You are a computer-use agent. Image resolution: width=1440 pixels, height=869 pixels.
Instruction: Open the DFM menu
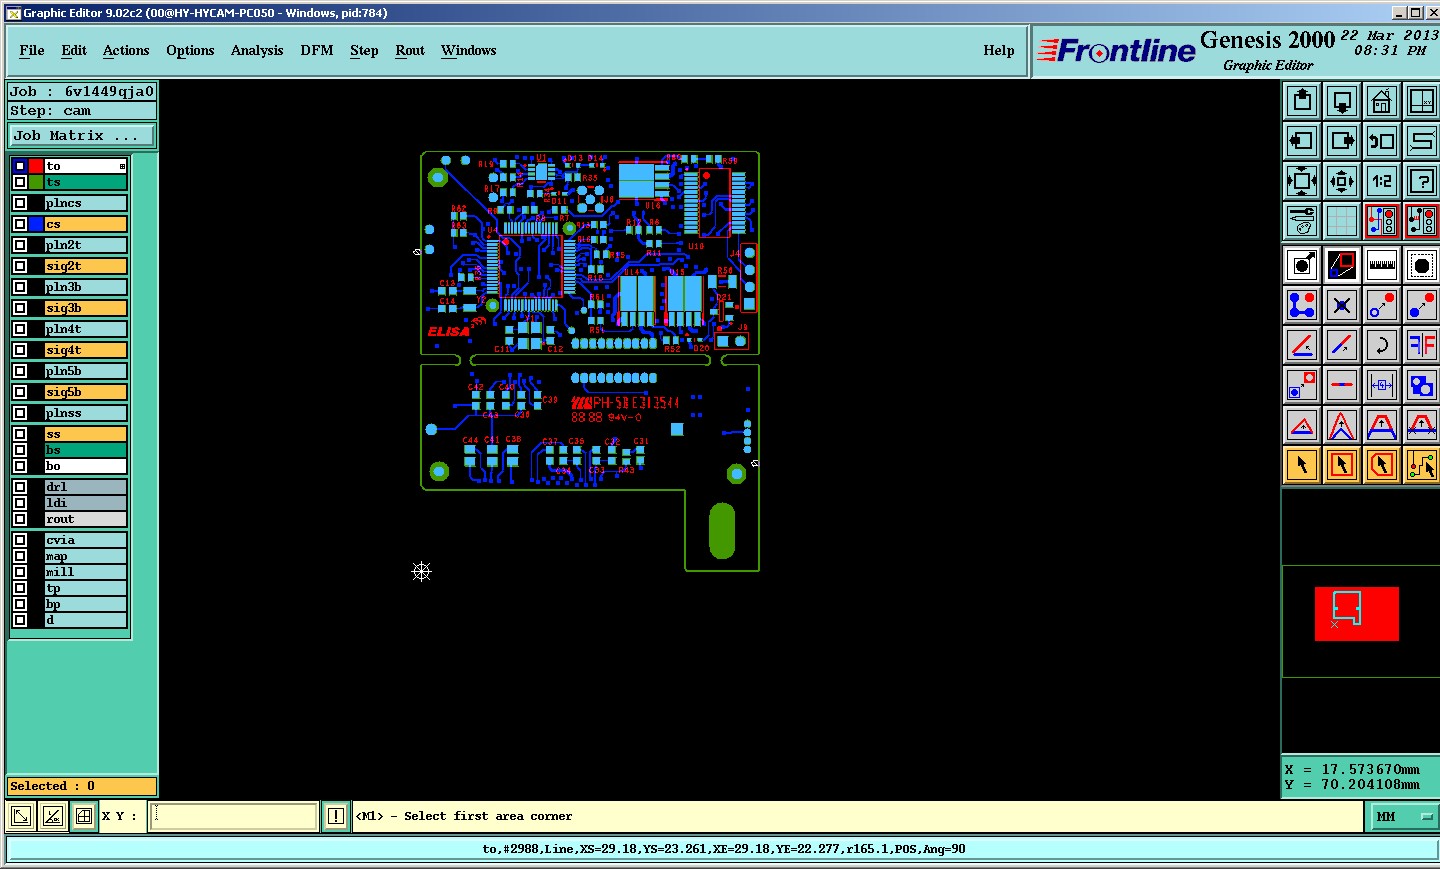click(x=317, y=50)
